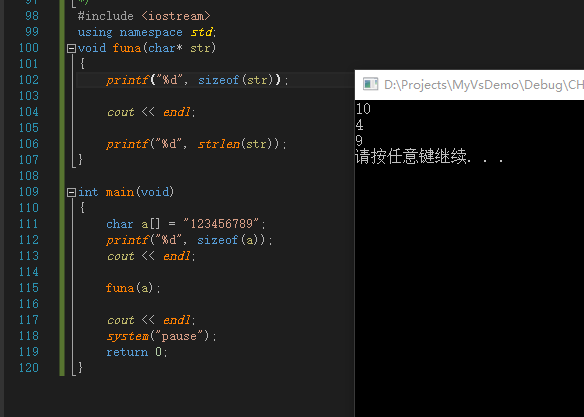Collapse the main function fold marker
The width and height of the screenshot is (584, 417).
71,192
